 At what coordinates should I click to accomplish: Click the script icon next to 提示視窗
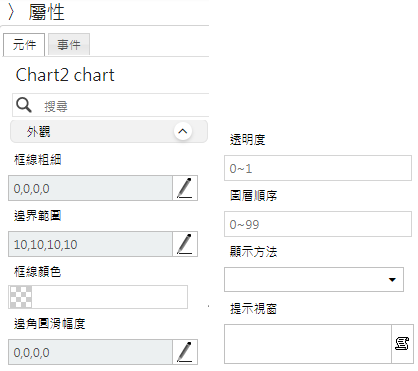point(402,344)
